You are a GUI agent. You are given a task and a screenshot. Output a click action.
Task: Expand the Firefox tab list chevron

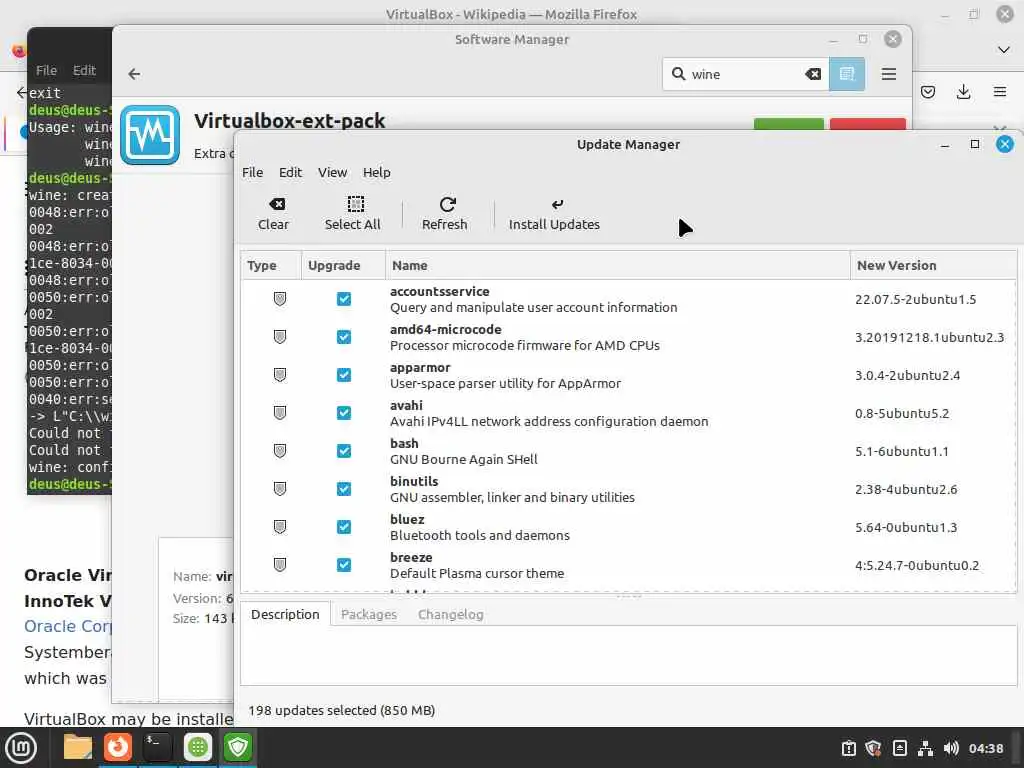click(x=1004, y=50)
